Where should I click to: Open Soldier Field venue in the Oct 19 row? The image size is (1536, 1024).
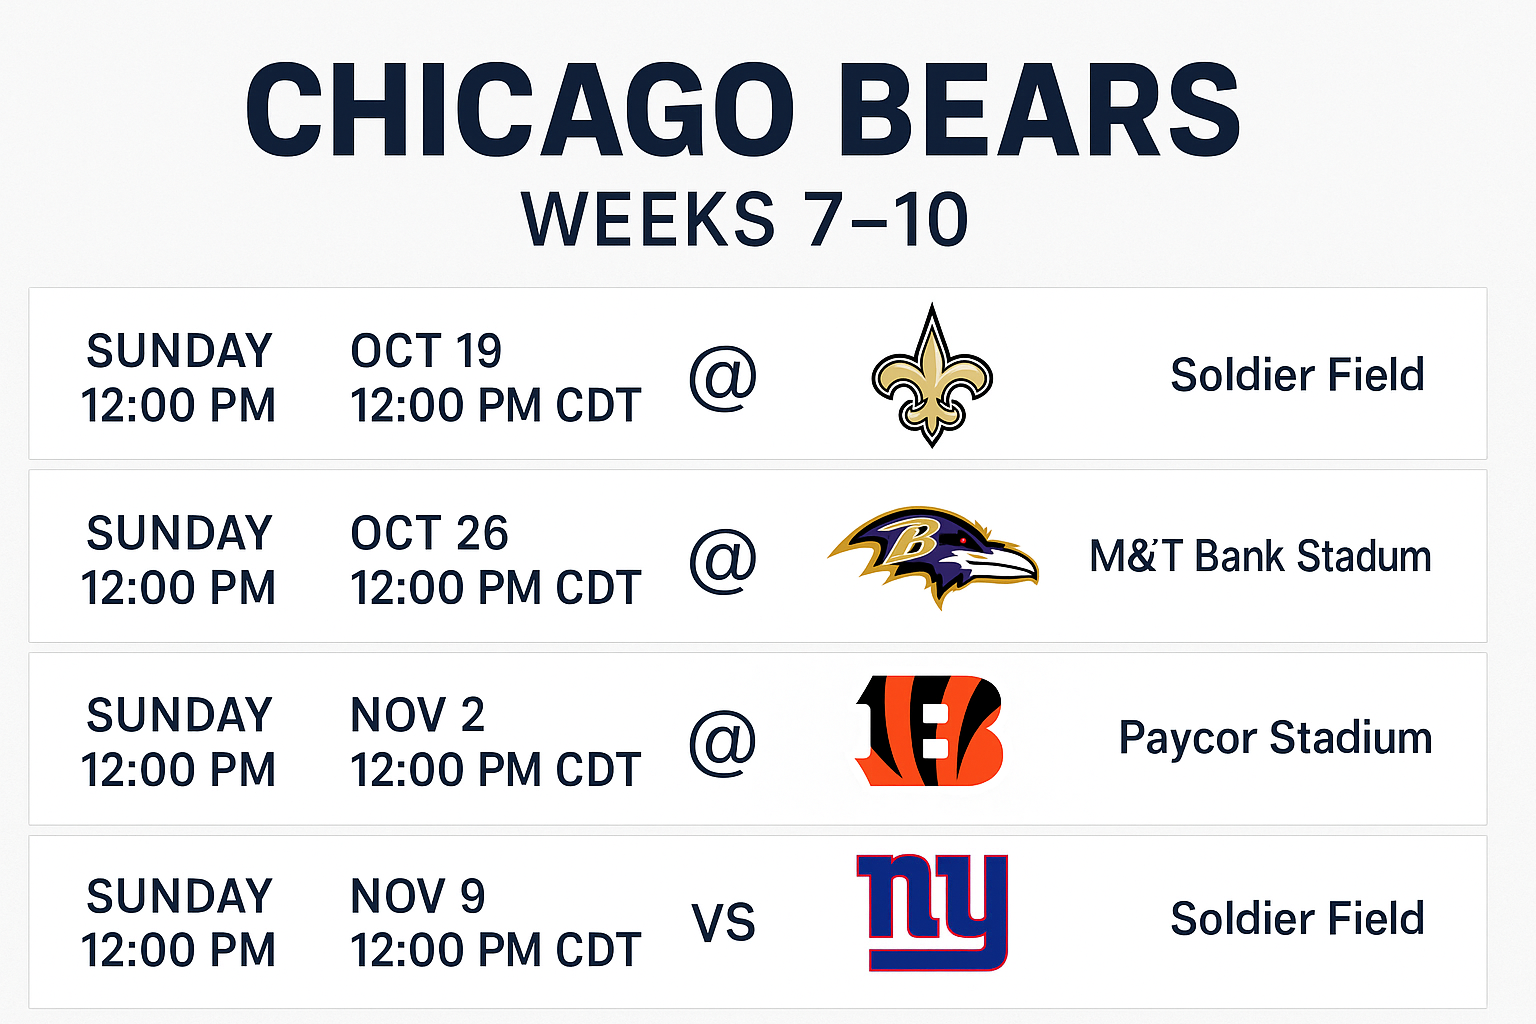1297,375
